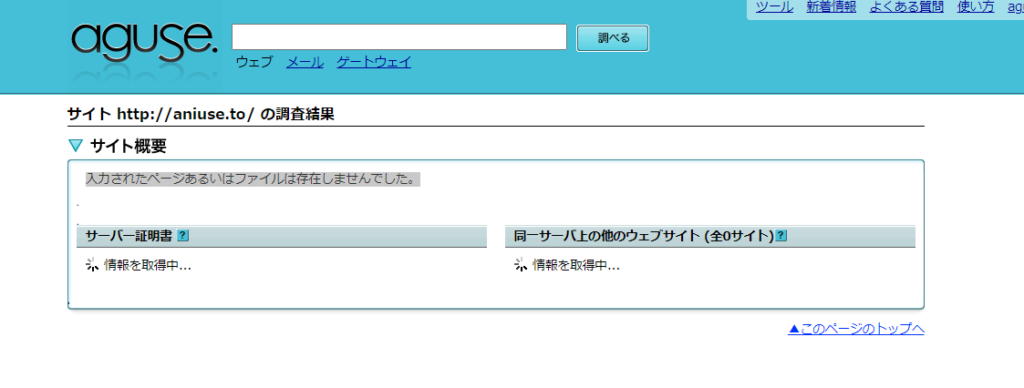Click the サイト概要 section title
This screenshot has height=388, width=1024.
tap(128, 146)
